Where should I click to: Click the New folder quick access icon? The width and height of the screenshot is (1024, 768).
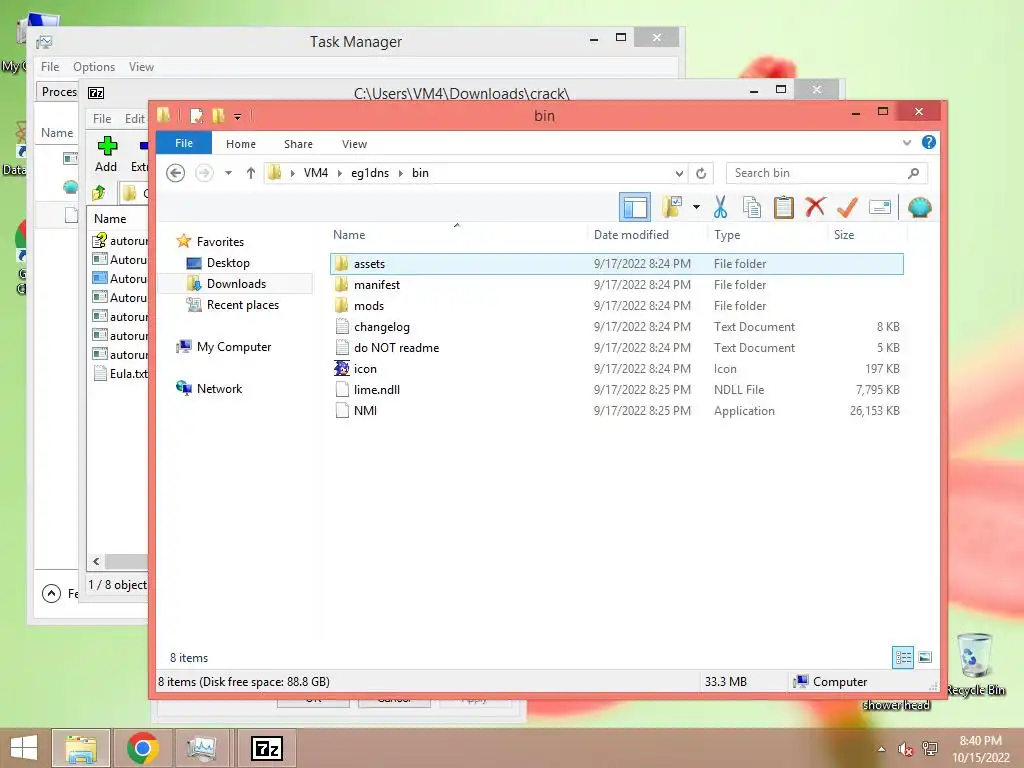click(218, 116)
